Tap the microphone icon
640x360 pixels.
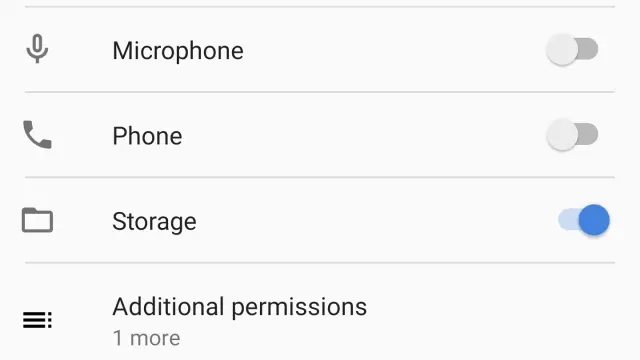point(37,49)
